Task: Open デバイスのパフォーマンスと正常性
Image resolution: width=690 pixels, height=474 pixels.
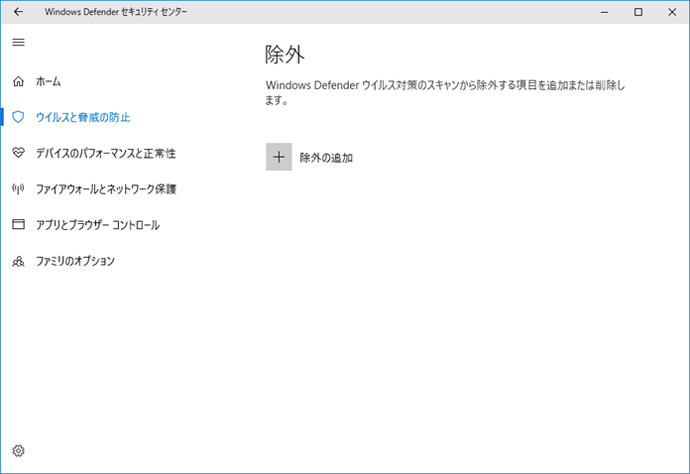Action: (x=106, y=153)
